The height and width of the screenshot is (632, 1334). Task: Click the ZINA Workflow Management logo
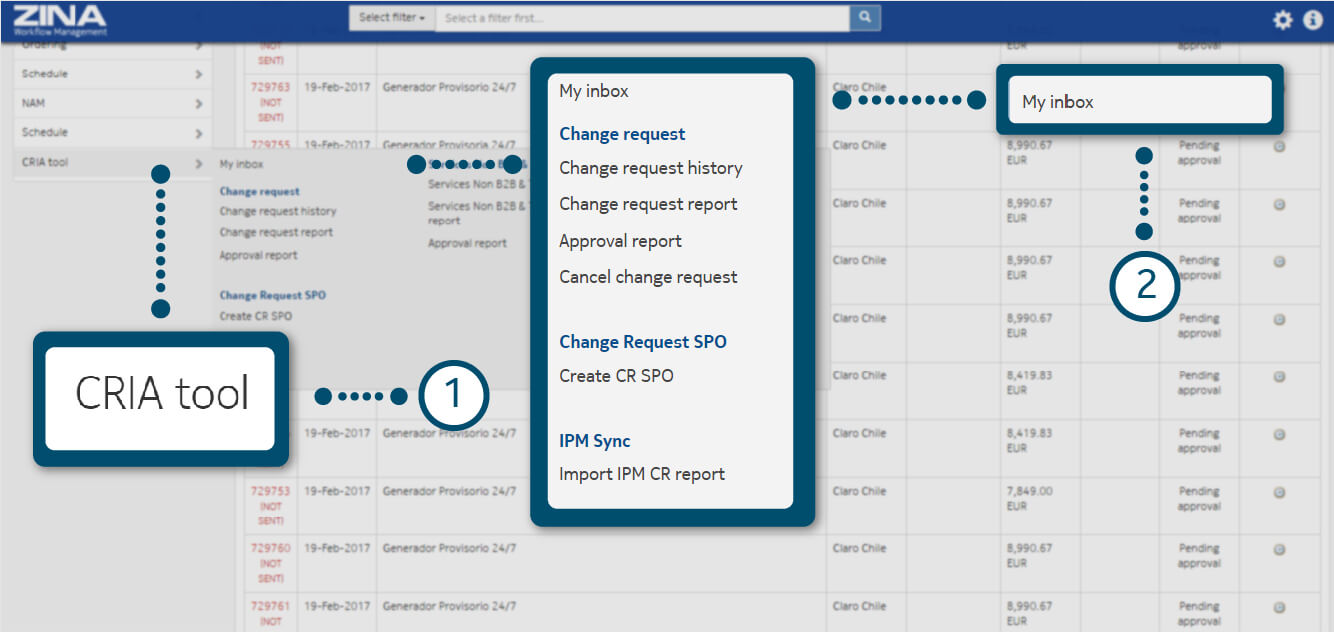(60, 19)
